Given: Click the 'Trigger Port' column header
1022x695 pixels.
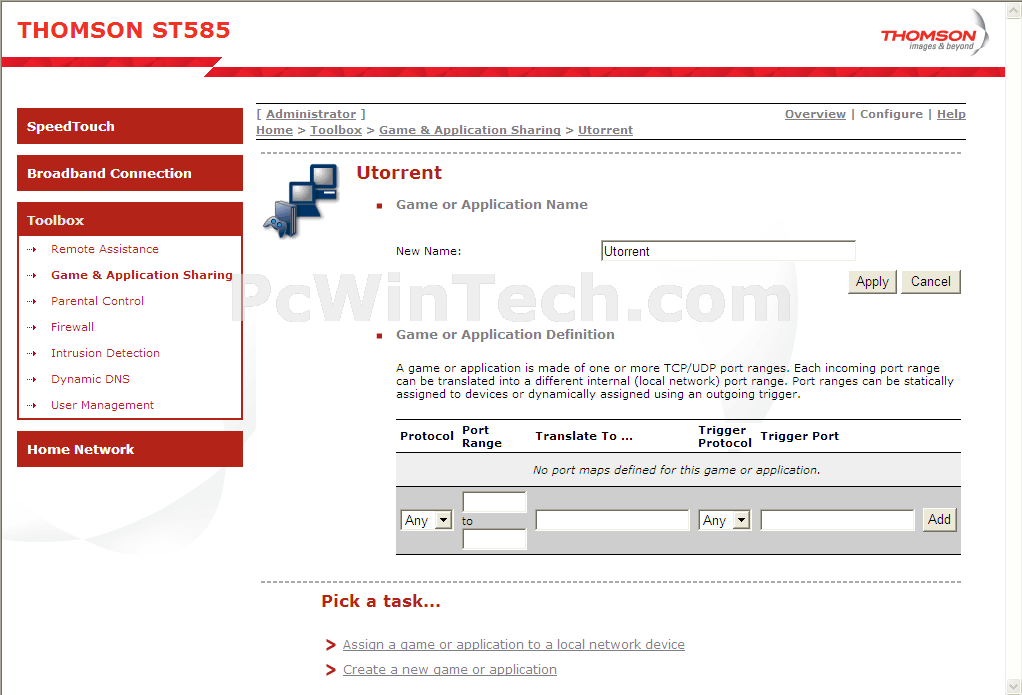Looking at the screenshot, I should point(800,436).
